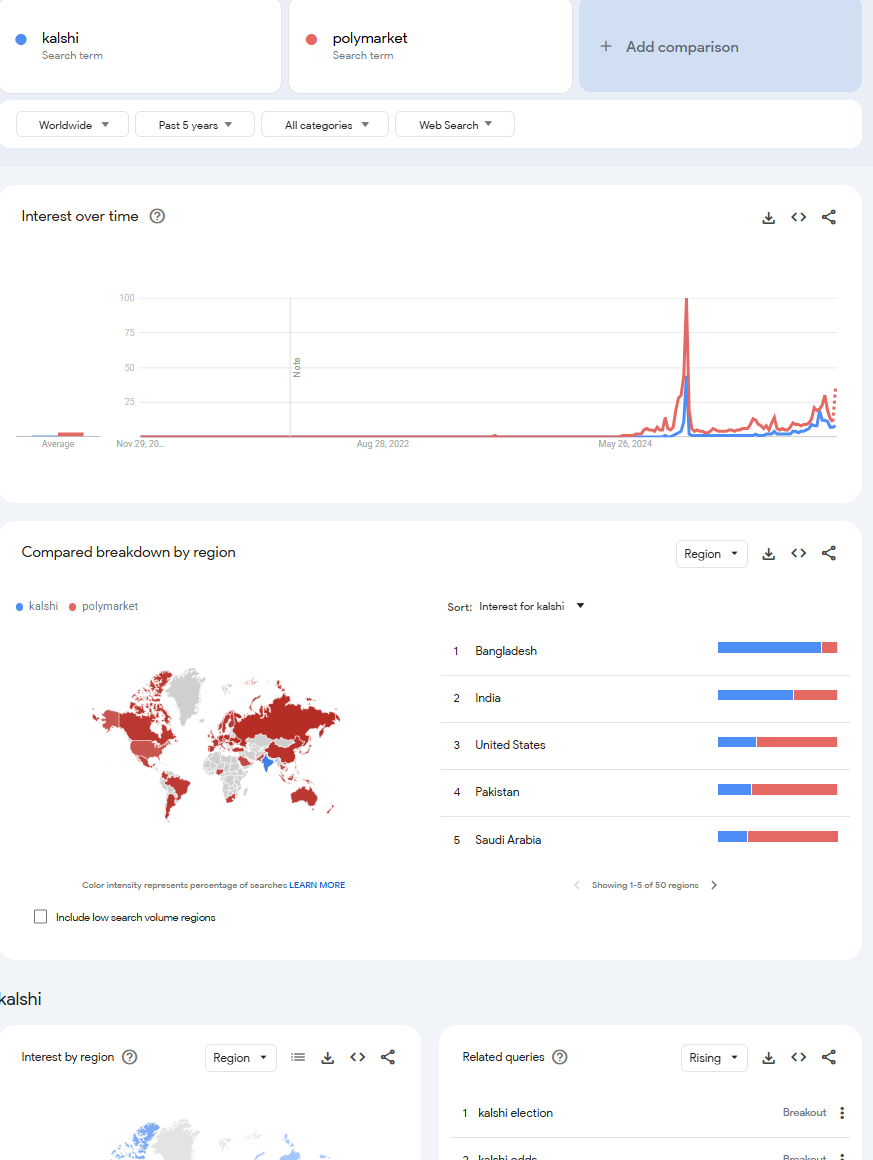Open more options for kalshi election query
Image resolution: width=873 pixels, height=1160 pixels.
click(842, 1113)
